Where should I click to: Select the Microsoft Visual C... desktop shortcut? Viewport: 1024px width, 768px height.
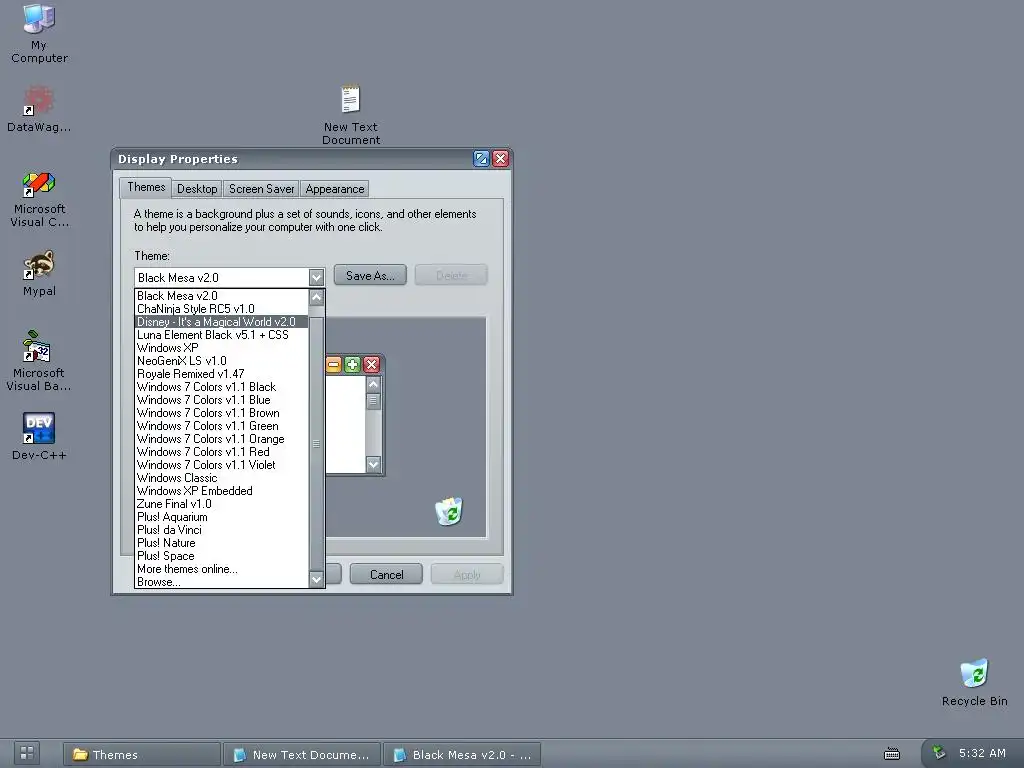(x=39, y=199)
